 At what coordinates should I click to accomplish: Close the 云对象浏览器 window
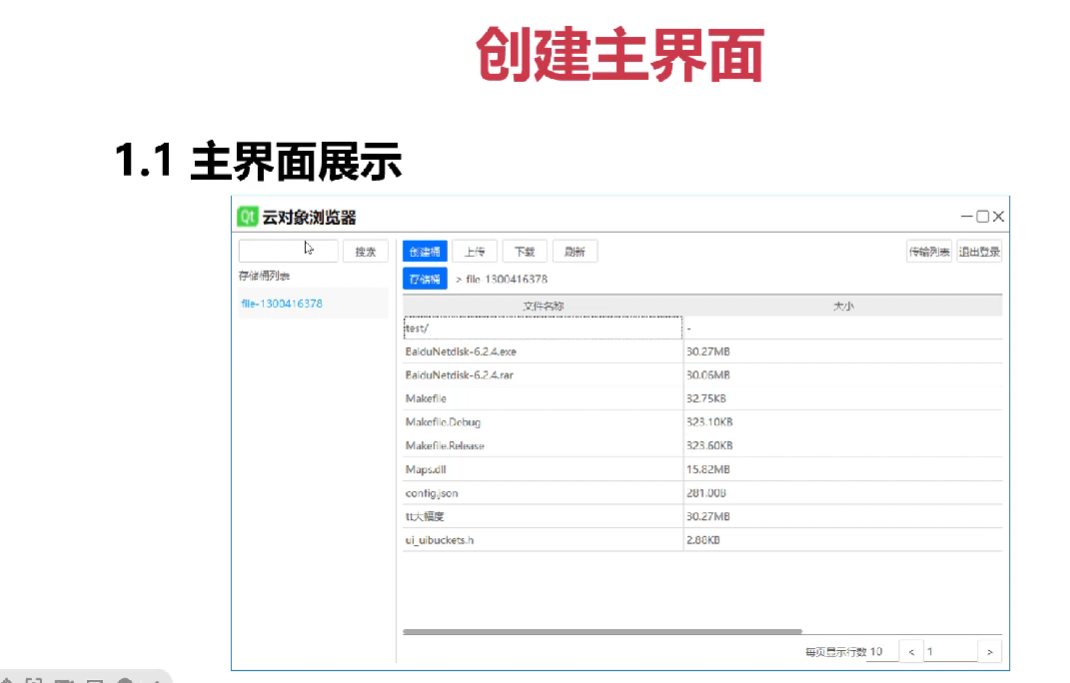click(998, 216)
